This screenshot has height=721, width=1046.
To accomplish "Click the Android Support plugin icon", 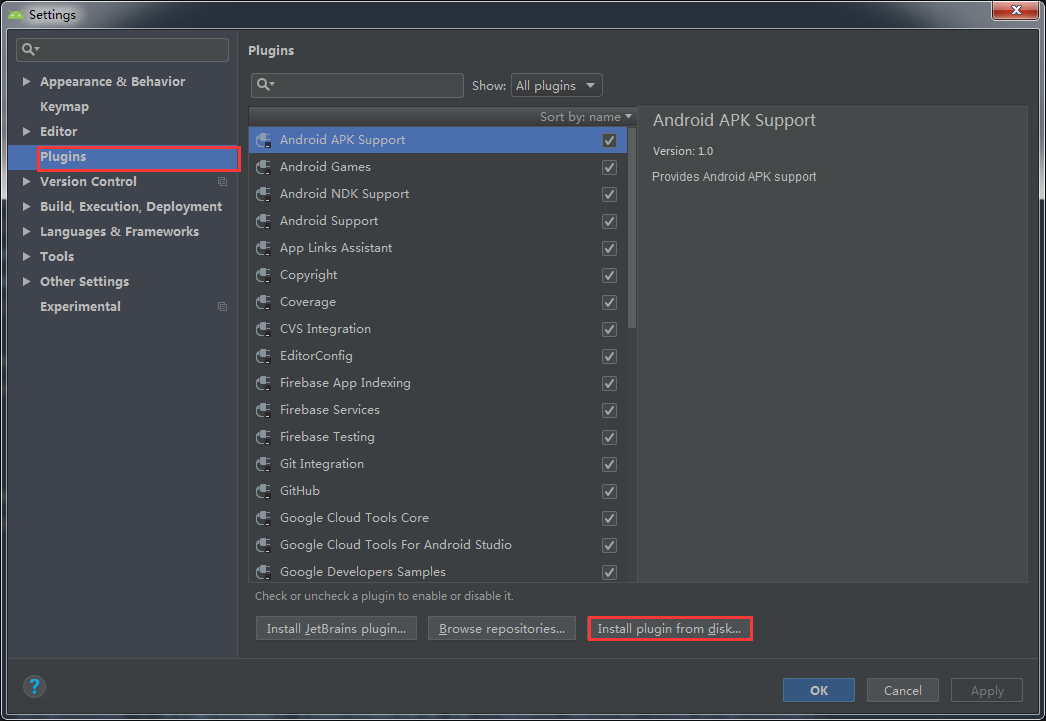I will click(264, 221).
